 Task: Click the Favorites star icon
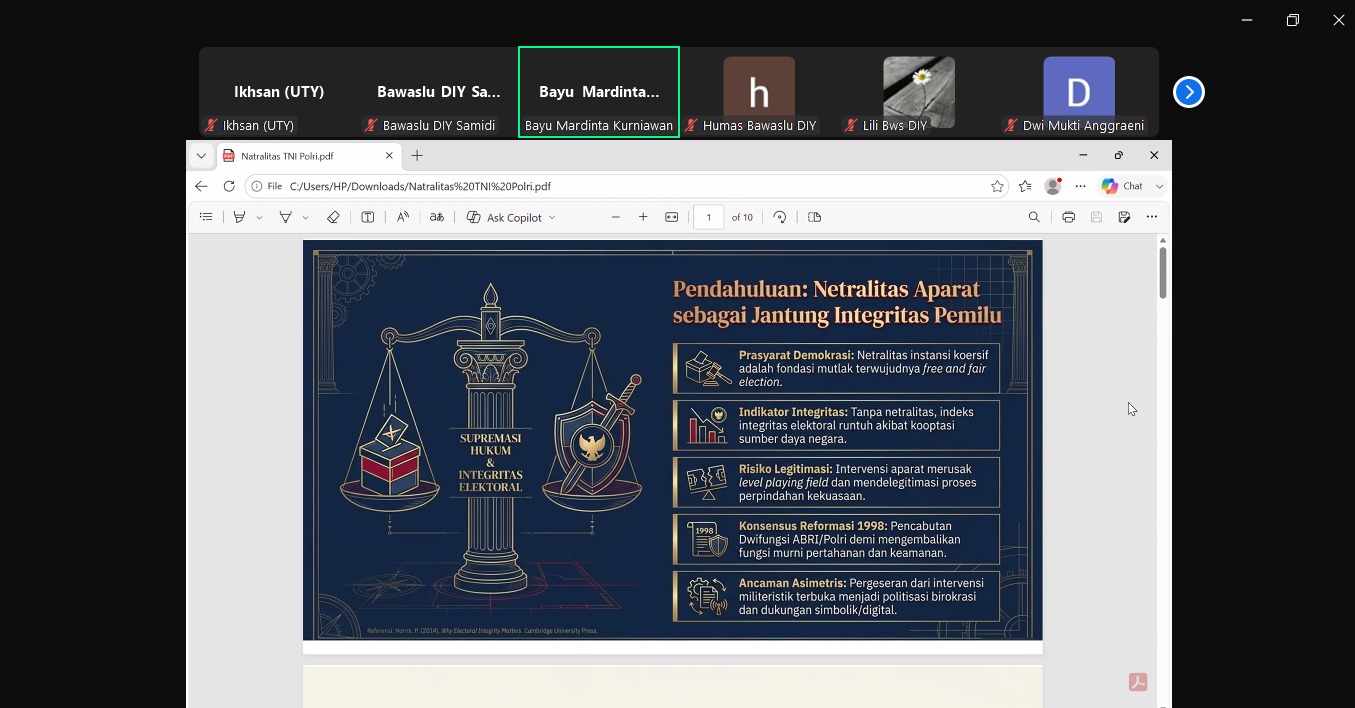click(997, 186)
